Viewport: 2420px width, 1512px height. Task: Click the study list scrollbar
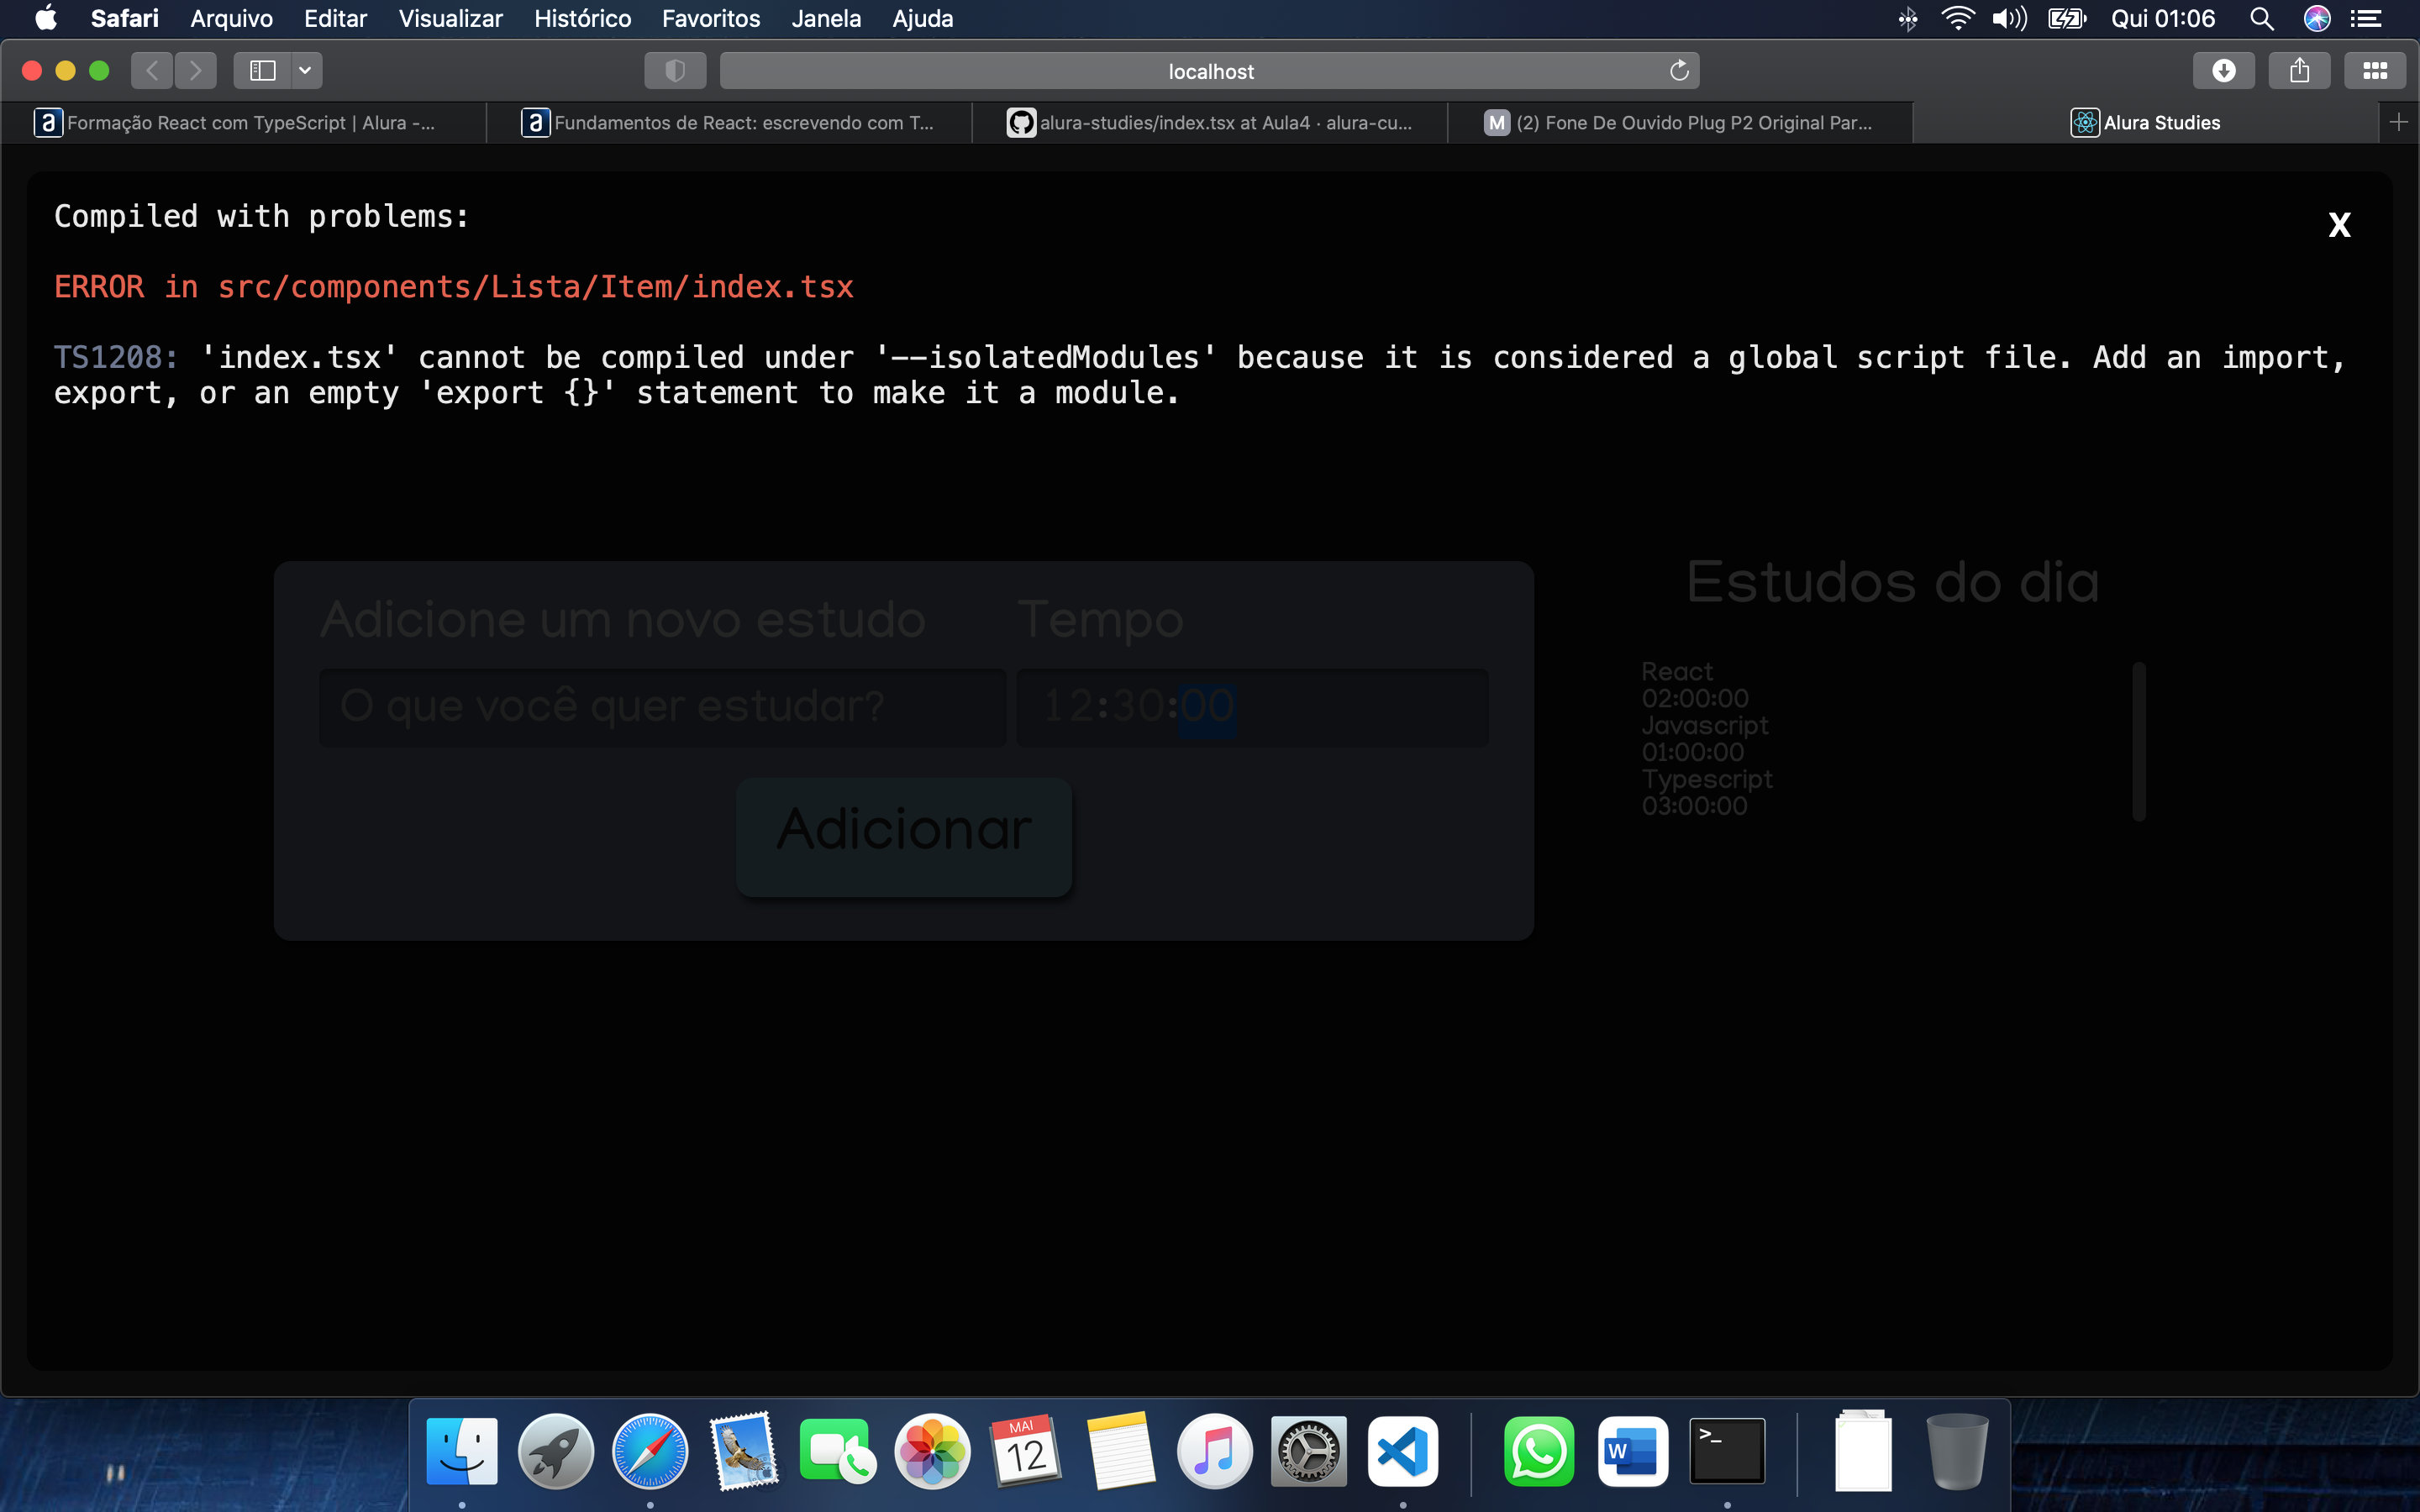coord(2139,741)
